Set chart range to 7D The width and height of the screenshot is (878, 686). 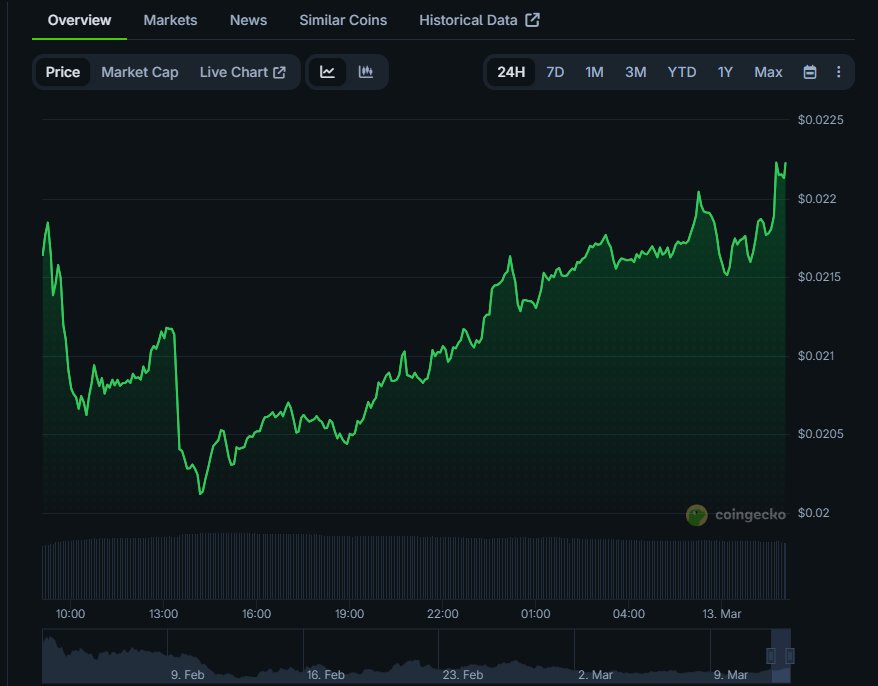tap(555, 72)
